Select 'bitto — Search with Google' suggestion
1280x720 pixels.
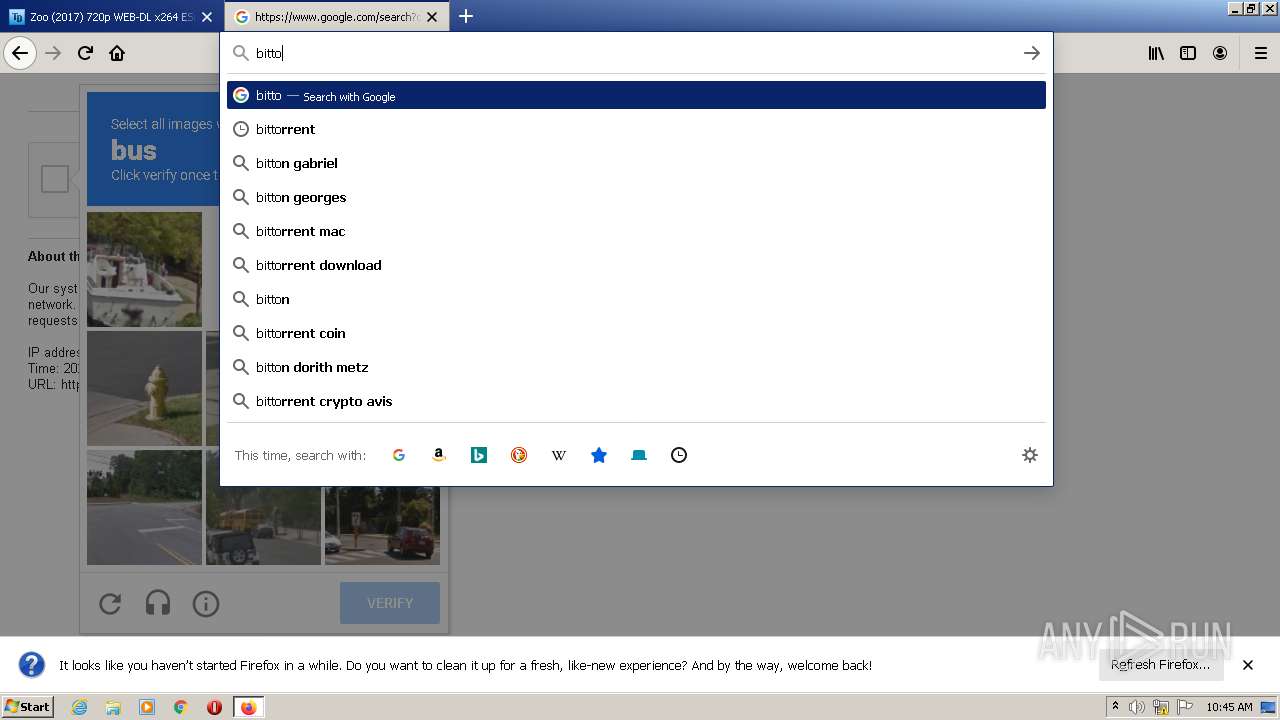click(x=636, y=95)
